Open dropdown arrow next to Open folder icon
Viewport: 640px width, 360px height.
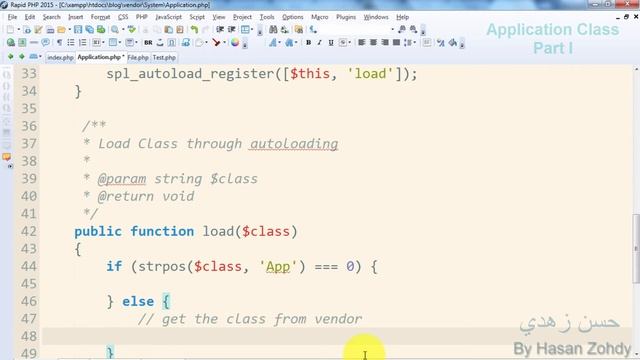(x=69, y=30)
